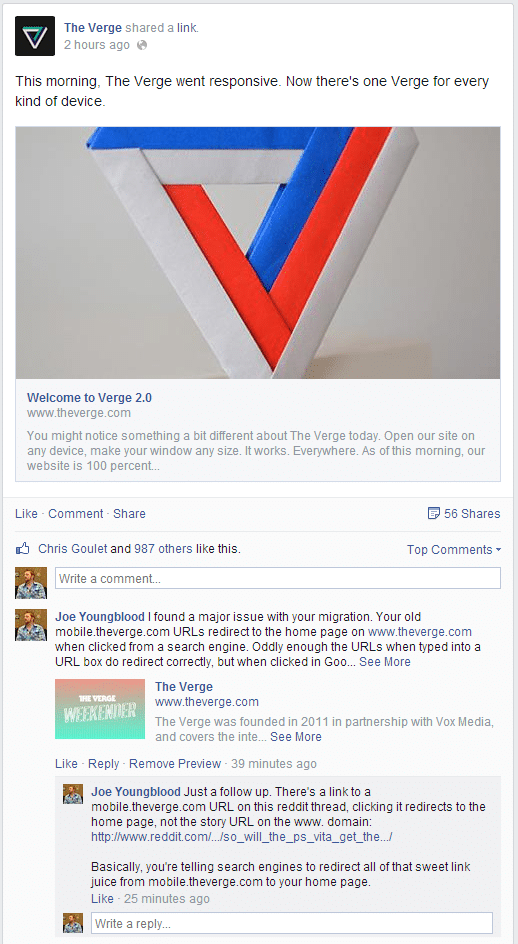
Task: Click the avatar beside Write a comment
Action: [31, 583]
